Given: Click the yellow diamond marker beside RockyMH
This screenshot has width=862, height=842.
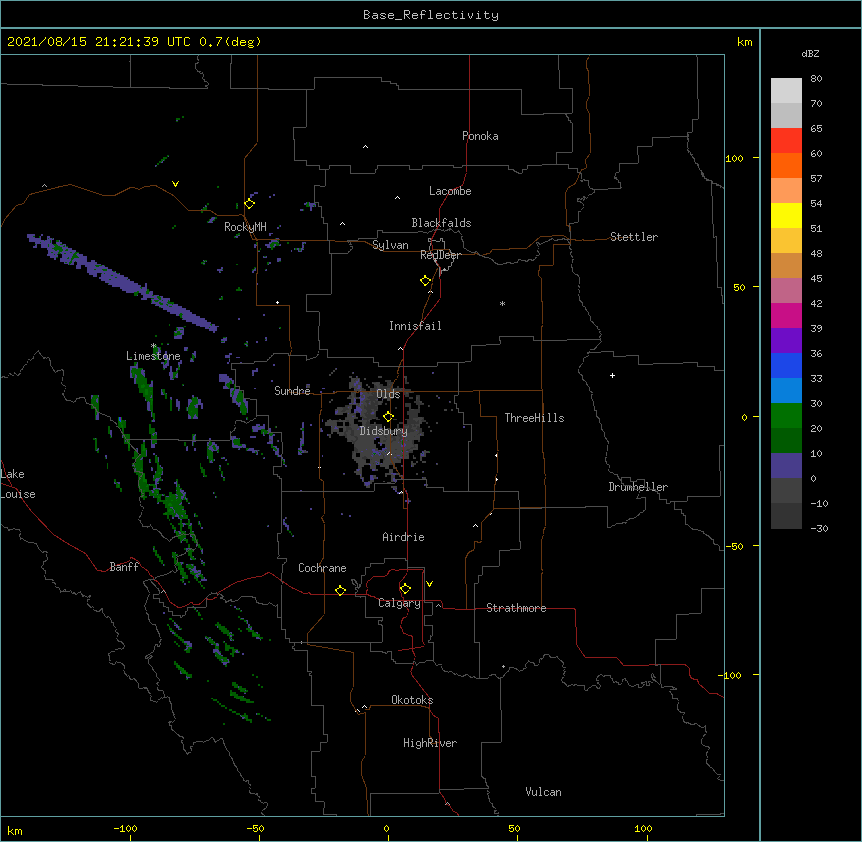Looking at the screenshot, I should (x=250, y=204).
